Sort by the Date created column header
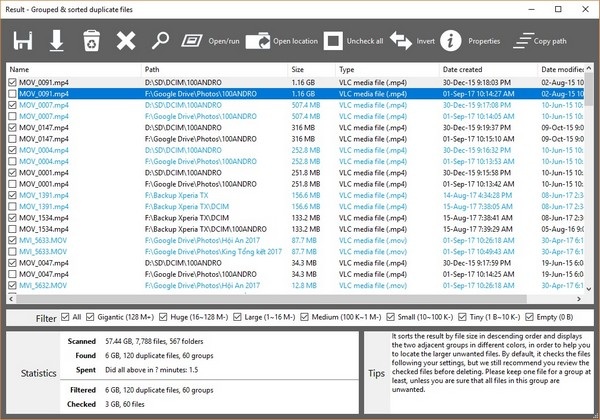The width and height of the screenshot is (600, 420). [x=488, y=70]
